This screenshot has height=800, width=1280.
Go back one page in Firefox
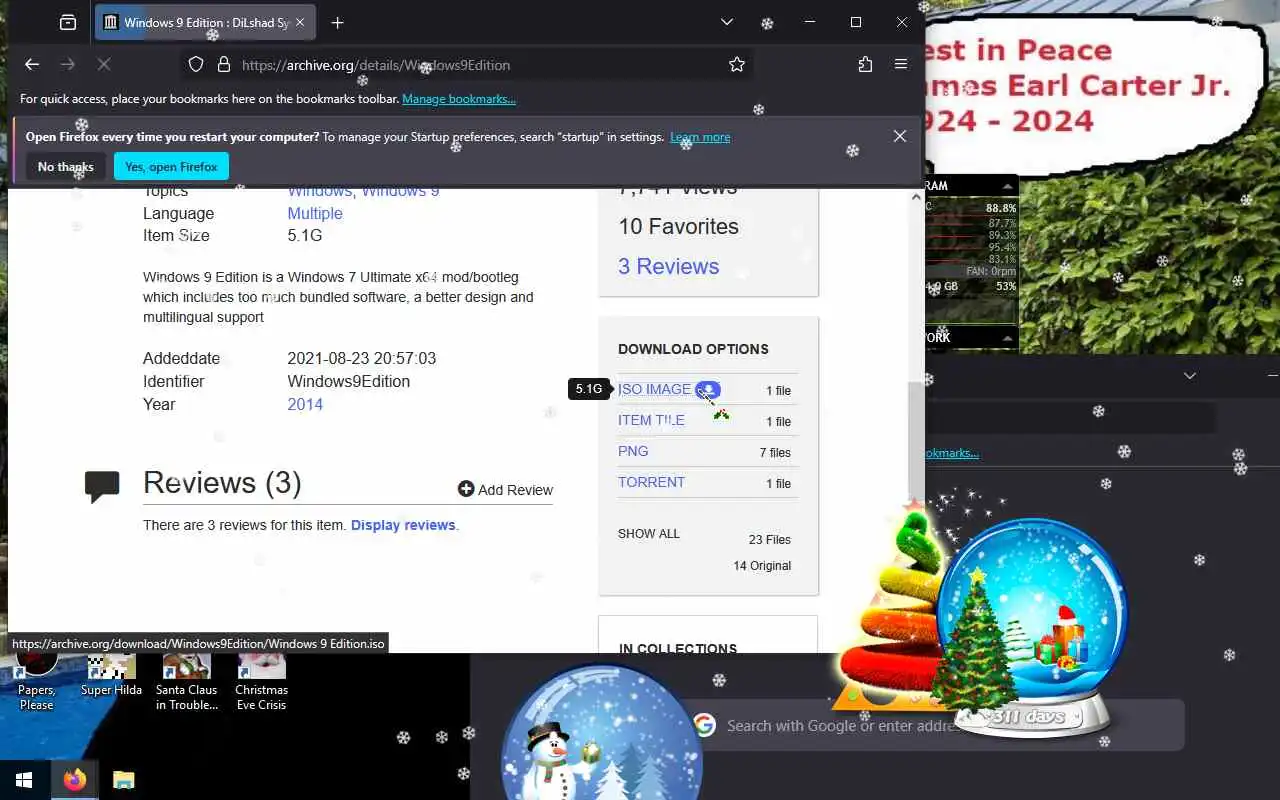[x=32, y=64]
